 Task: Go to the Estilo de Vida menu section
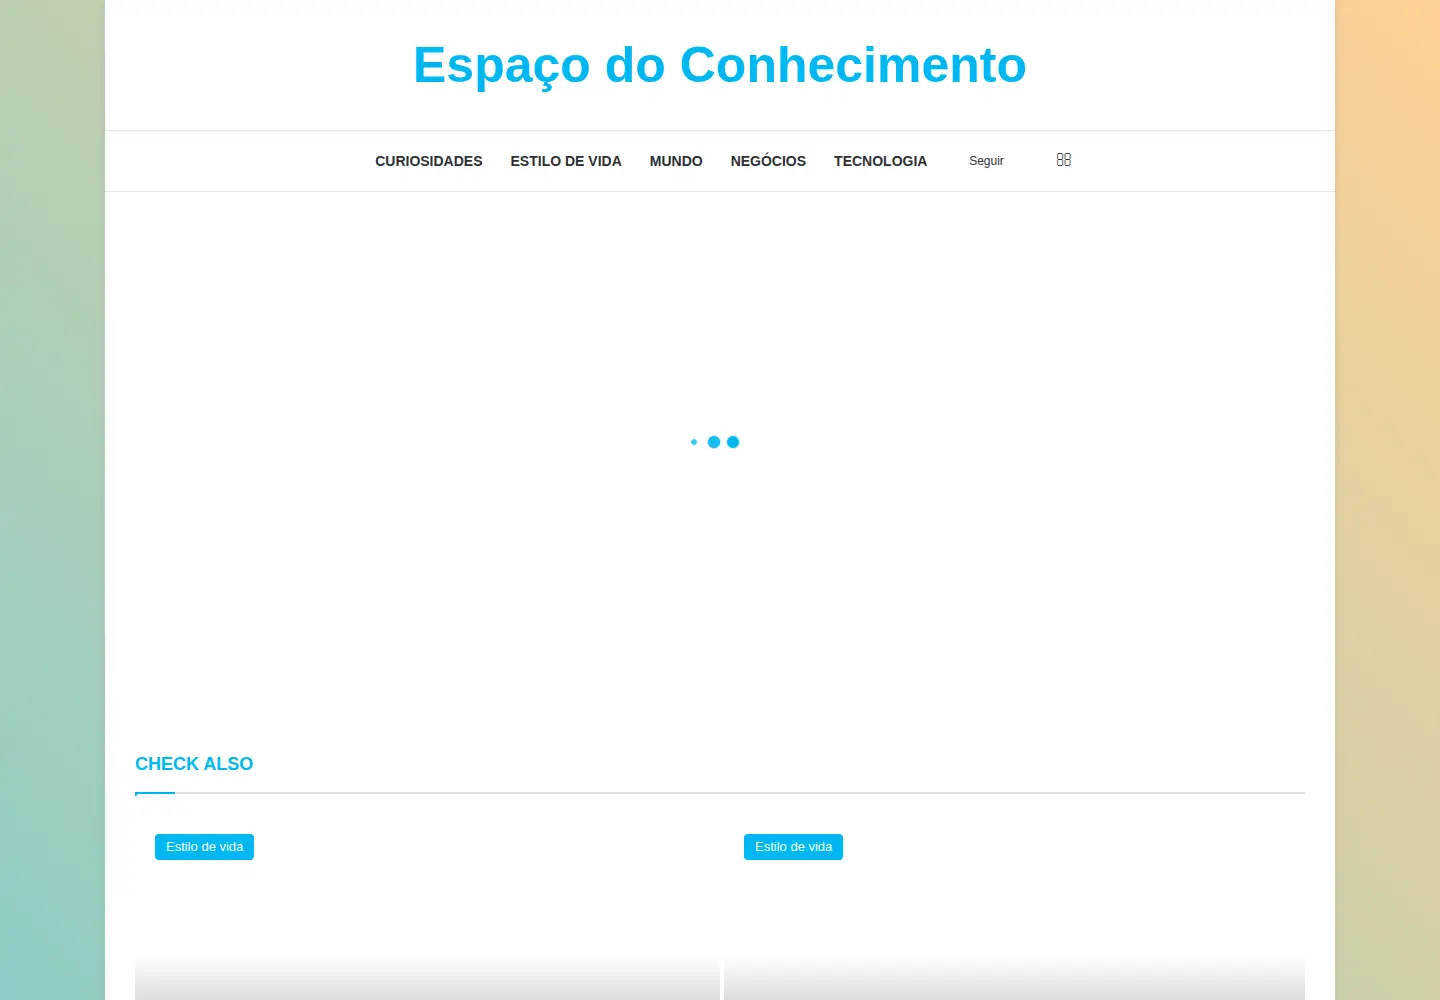(x=566, y=161)
